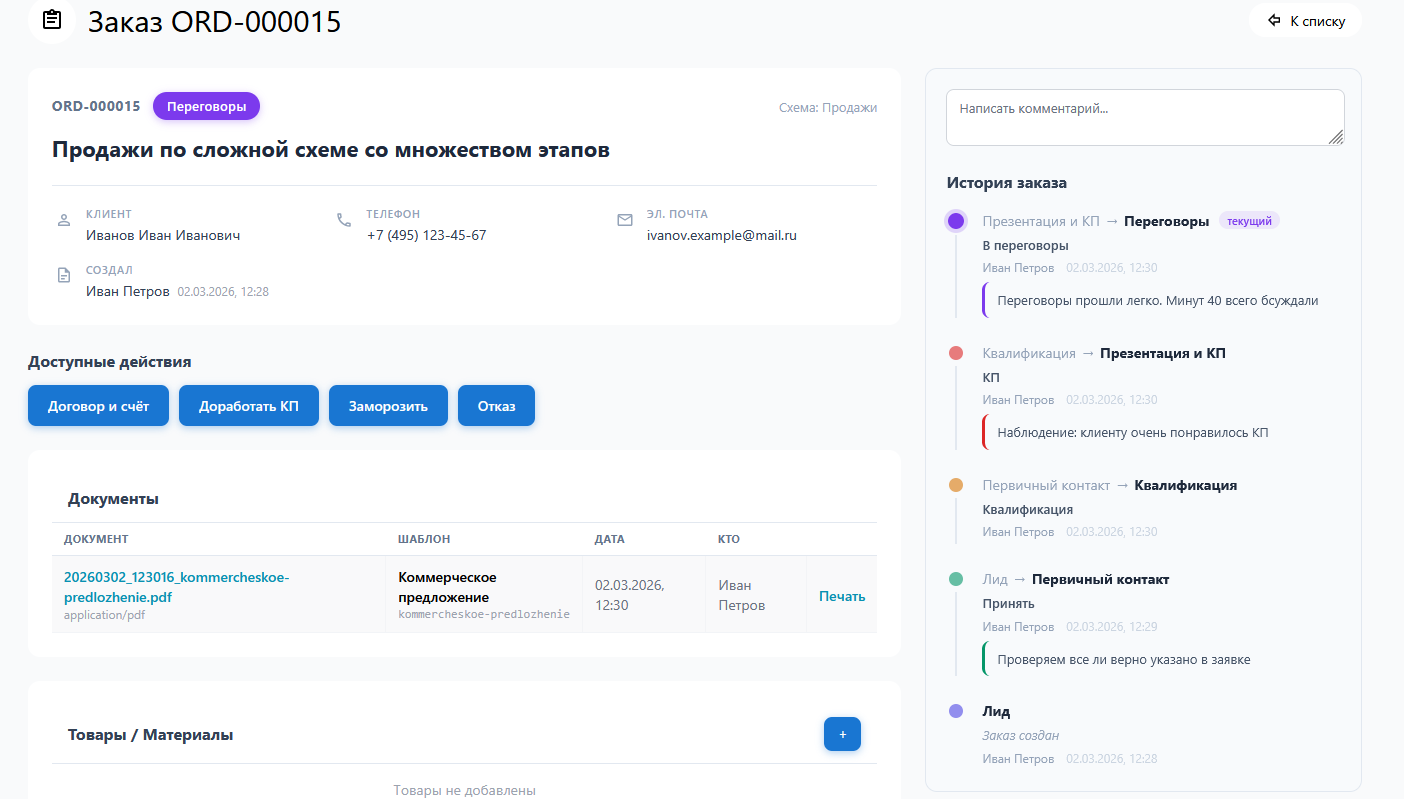
Task: Click the client person icon
Action: click(x=64, y=220)
